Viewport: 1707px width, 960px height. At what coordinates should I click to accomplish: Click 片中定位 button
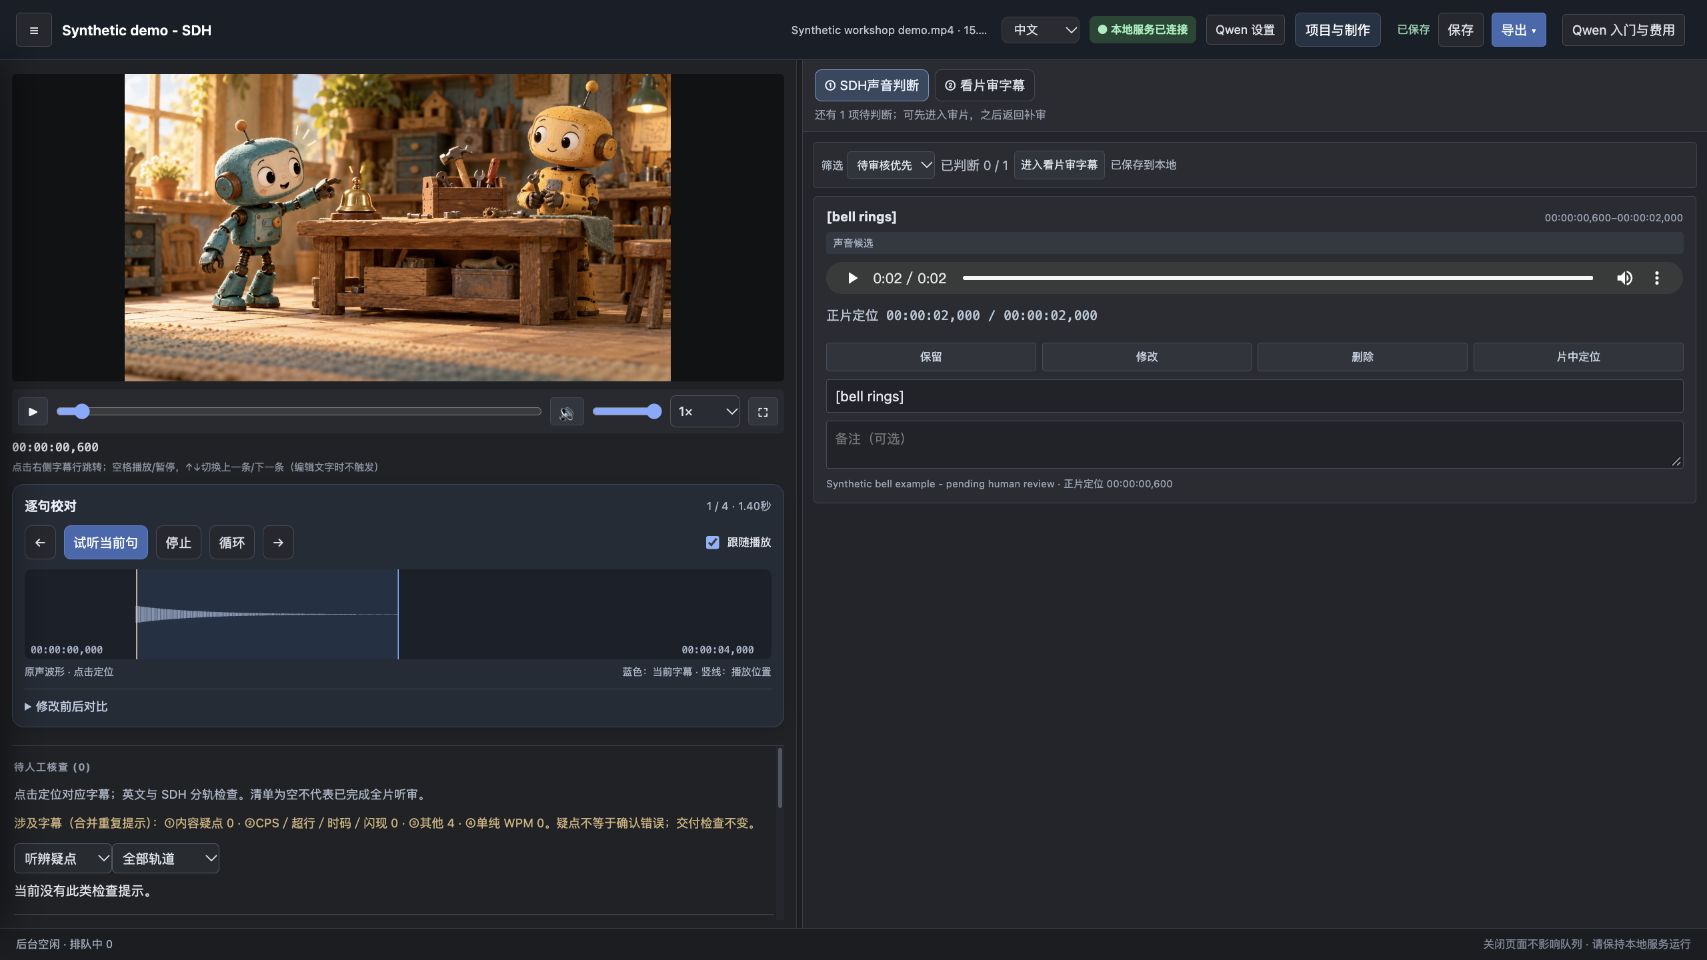coord(1578,357)
